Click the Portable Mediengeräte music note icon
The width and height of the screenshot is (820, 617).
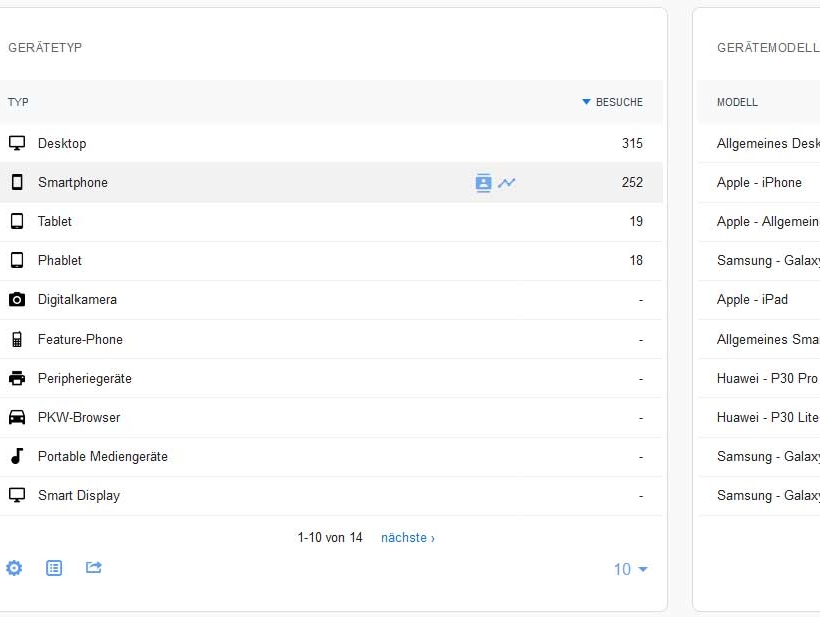(17, 456)
